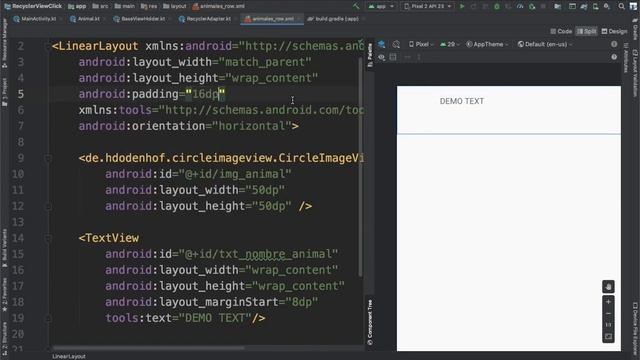
Task: Click the Make Project hammer icon
Action: point(356,6)
